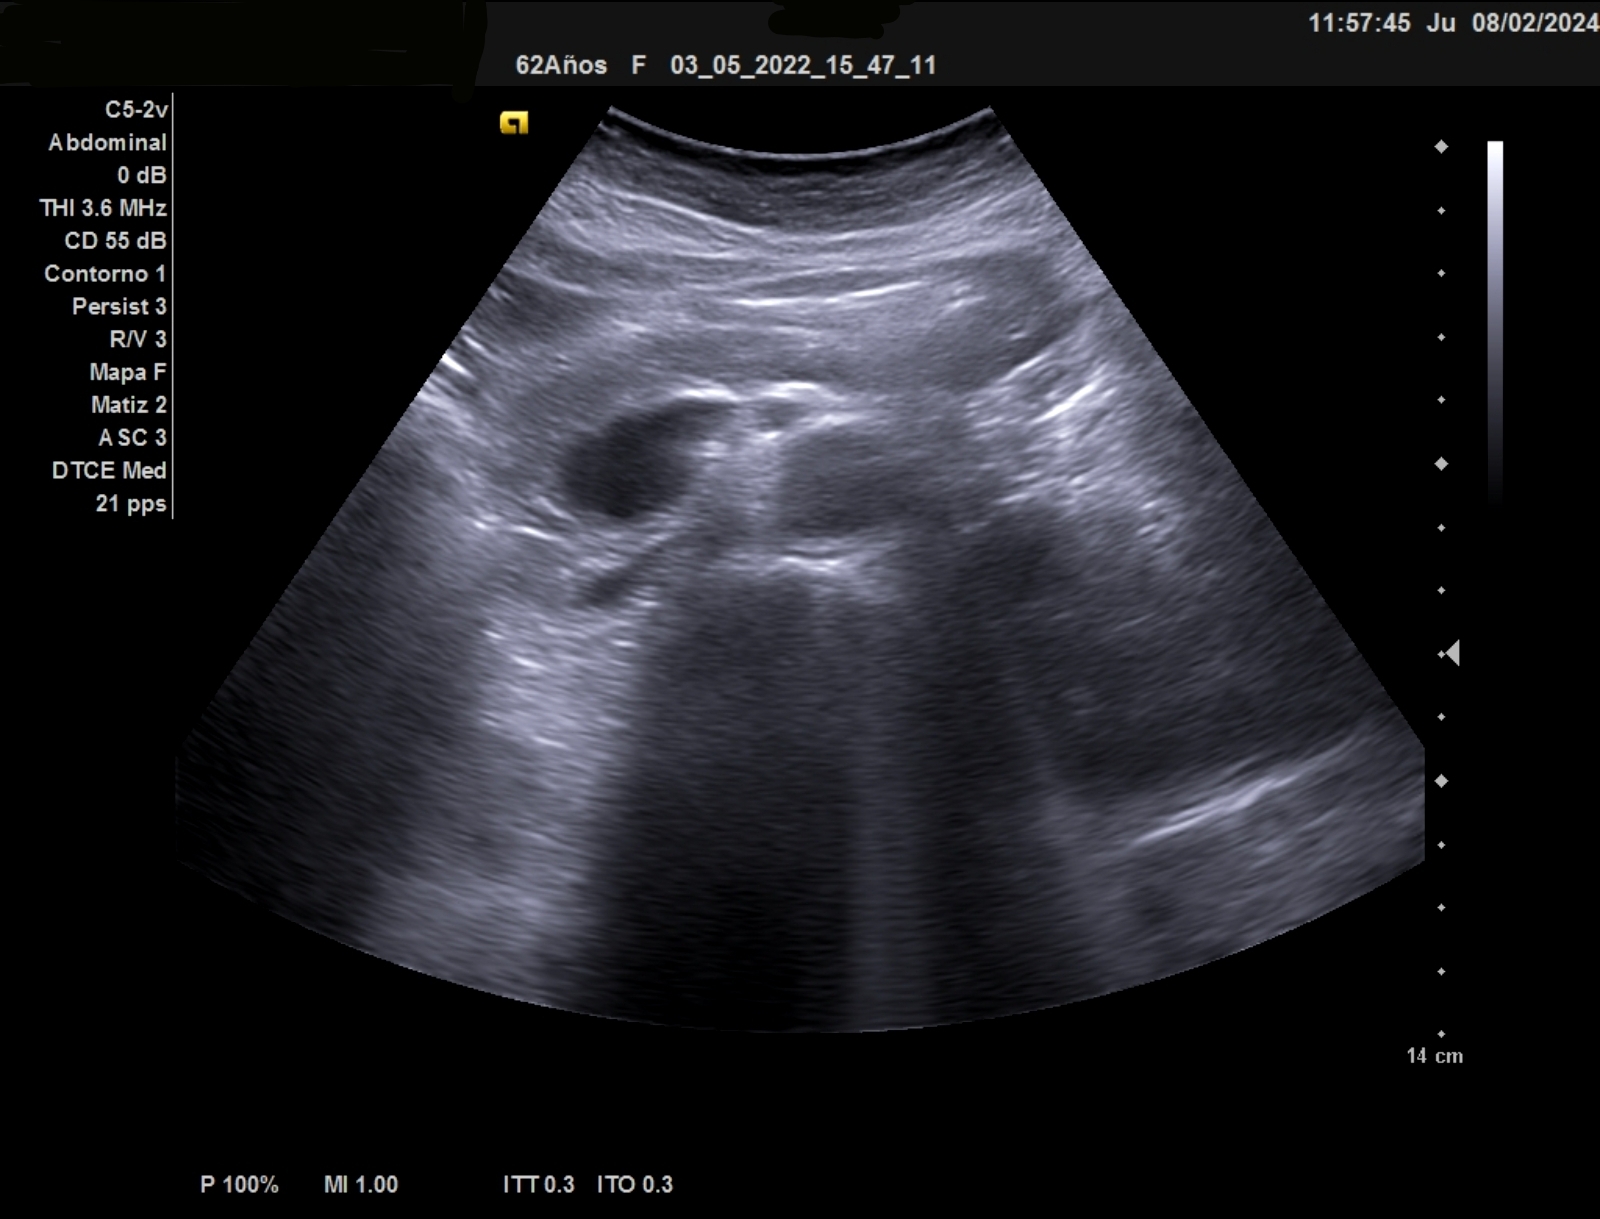Click the top diamond marker on depth scale
The image size is (1600, 1219).
click(1441, 147)
